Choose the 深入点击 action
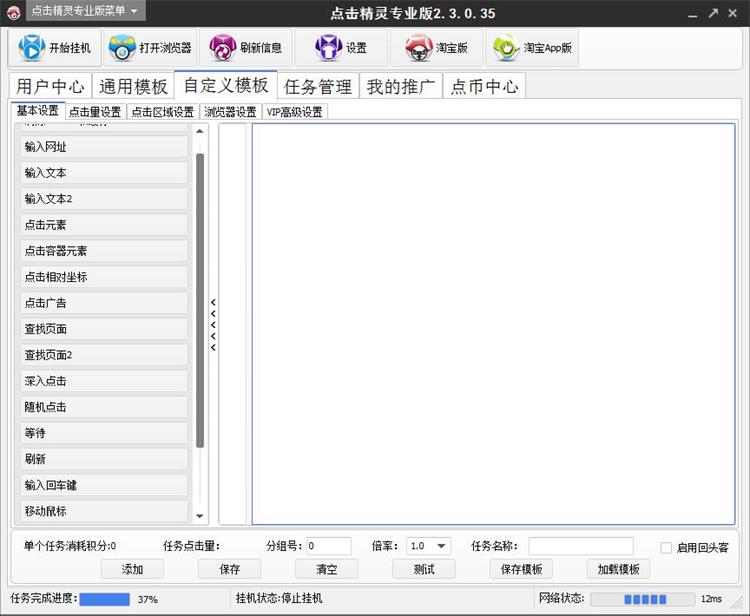This screenshot has height=616, width=750. pyautogui.click(x=104, y=381)
